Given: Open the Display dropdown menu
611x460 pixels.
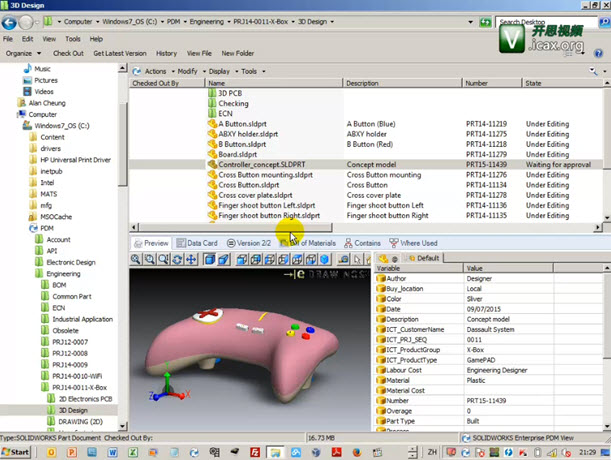Looking at the screenshot, I should pos(221,72).
